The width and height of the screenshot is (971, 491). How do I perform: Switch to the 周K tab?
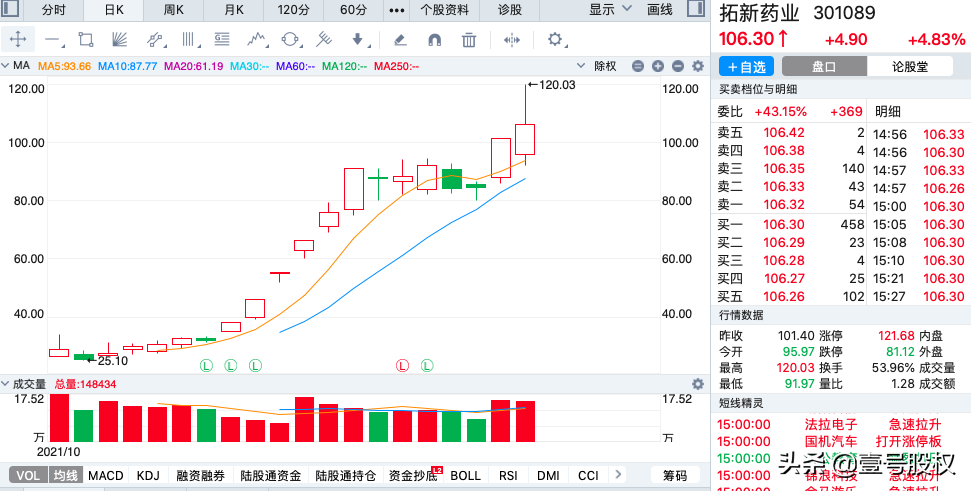[x=173, y=10]
